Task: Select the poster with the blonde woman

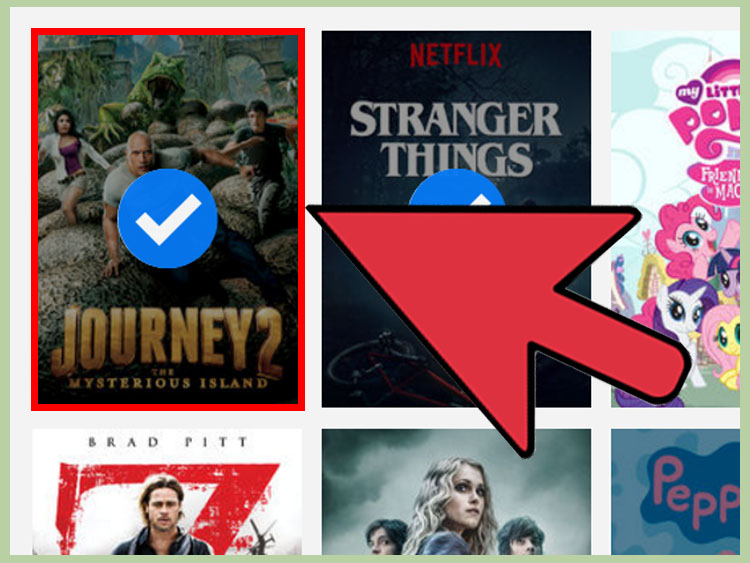Action: (x=456, y=492)
